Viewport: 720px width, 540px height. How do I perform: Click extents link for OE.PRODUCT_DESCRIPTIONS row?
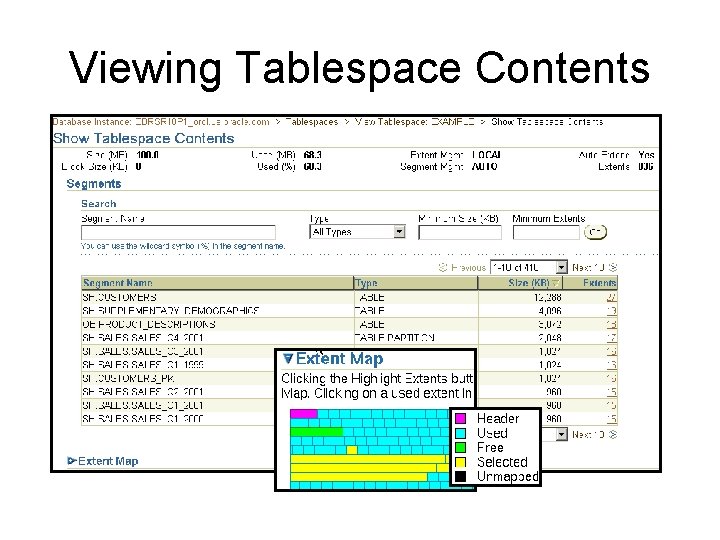tap(612, 324)
